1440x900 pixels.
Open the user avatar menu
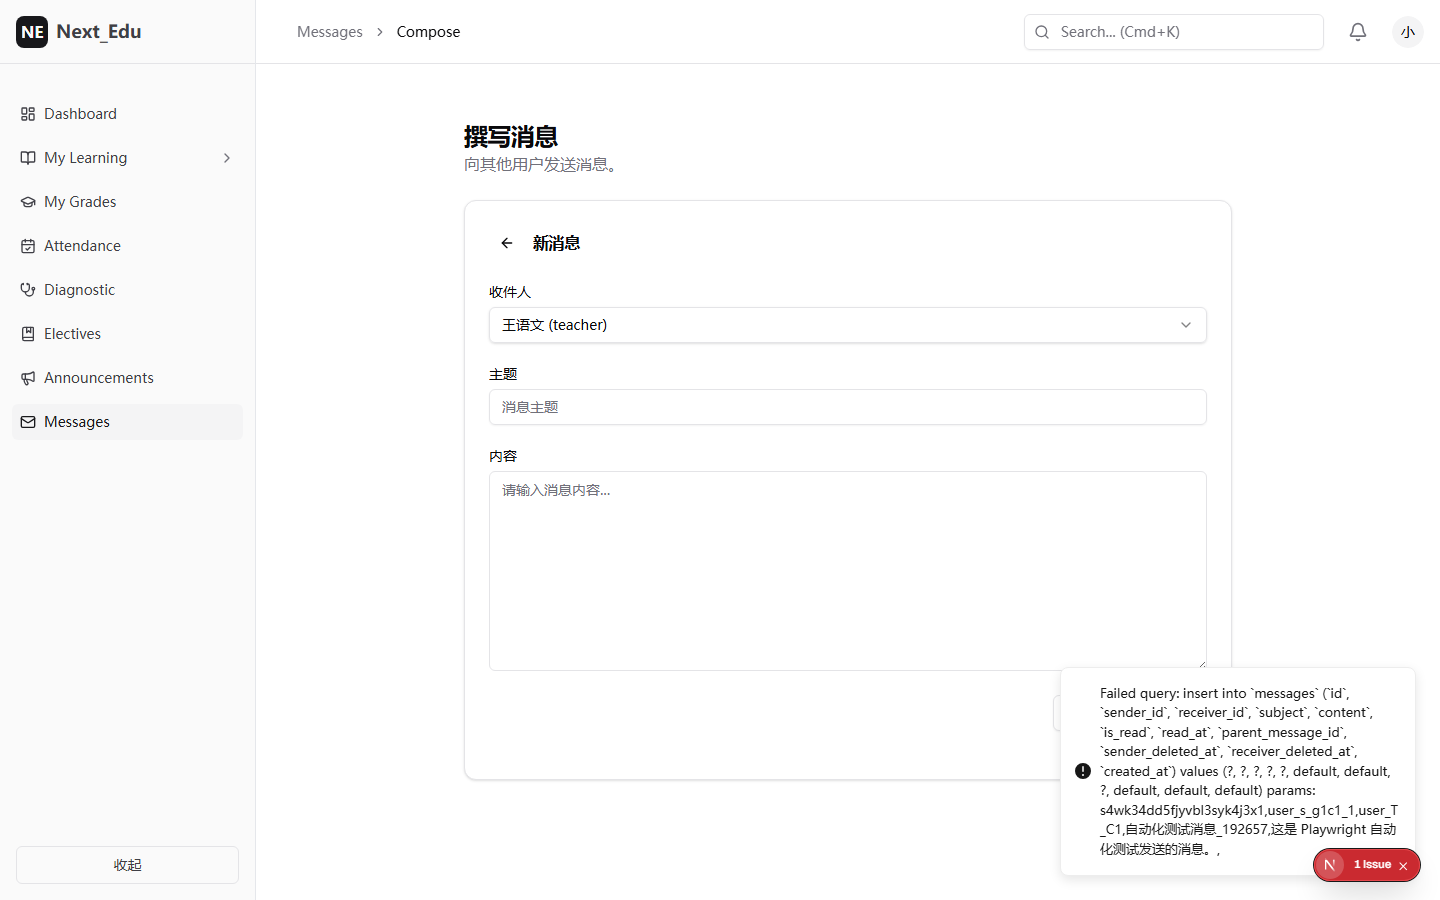pyautogui.click(x=1408, y=32)
